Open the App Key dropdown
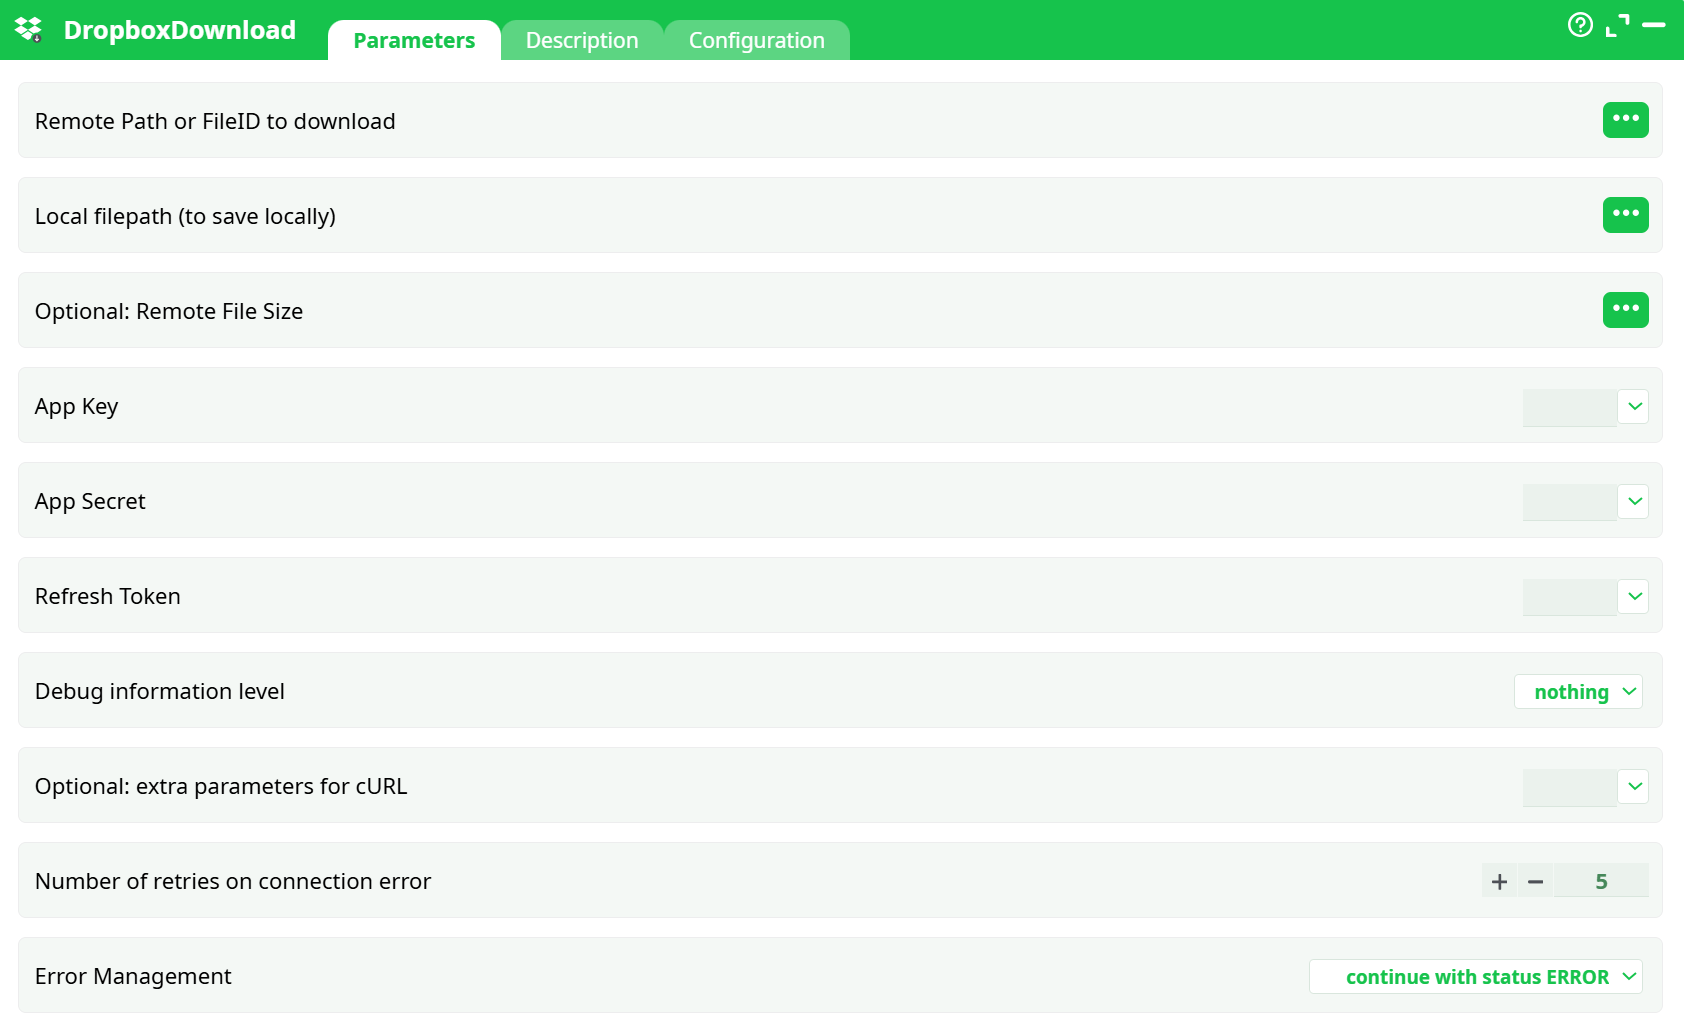Viewport: 1684px width, 1025px height. pos(1632,407)
